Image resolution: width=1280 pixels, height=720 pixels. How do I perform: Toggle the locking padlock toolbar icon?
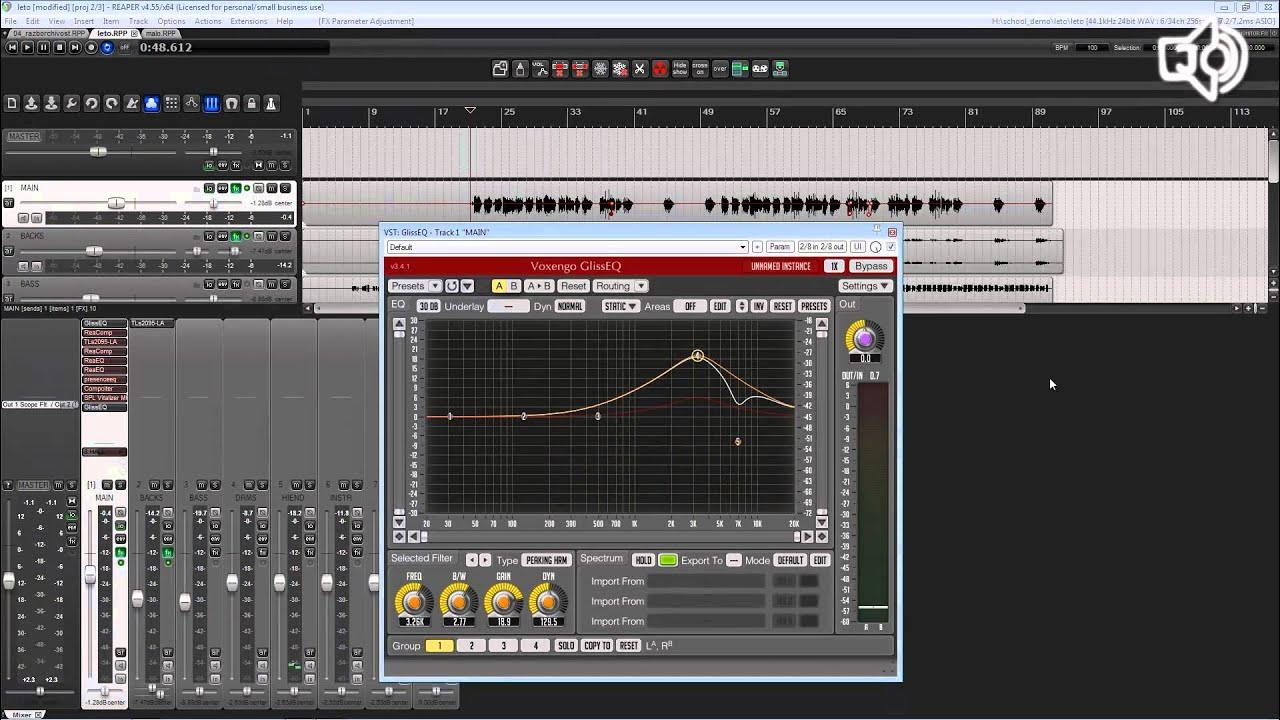point(252,103)
